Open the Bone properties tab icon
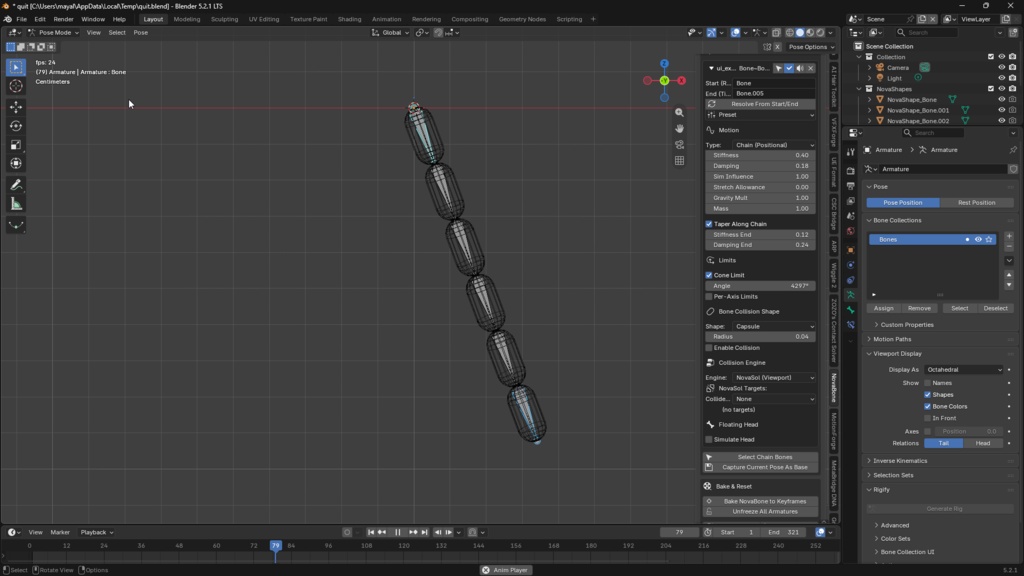Viewport: 1024px width, 576px height. click(x=850, y=310)
